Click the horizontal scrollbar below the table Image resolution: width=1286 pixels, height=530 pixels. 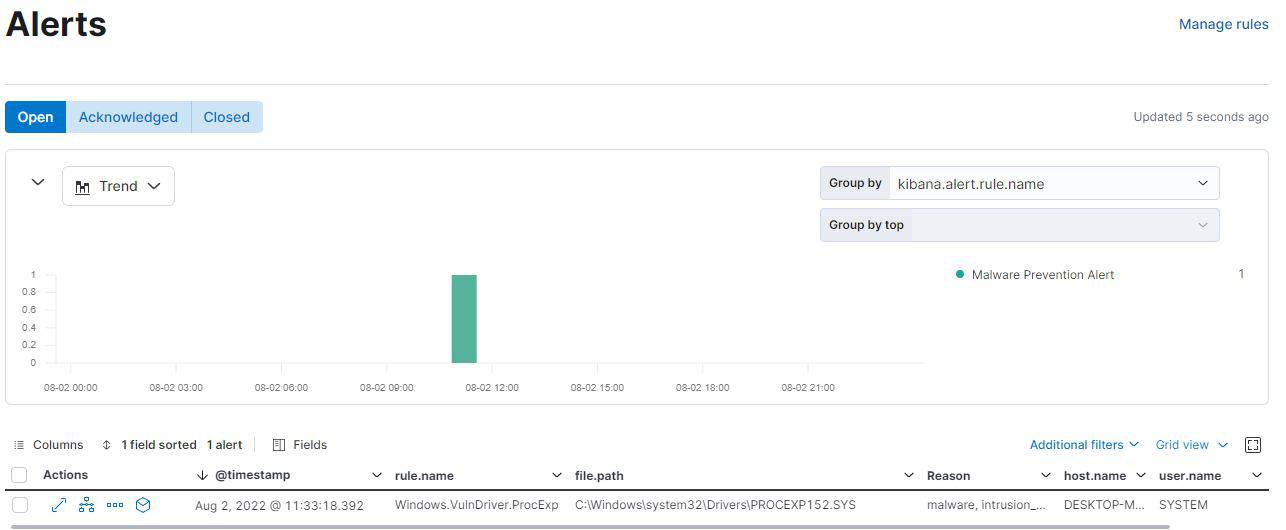point(590,526)
